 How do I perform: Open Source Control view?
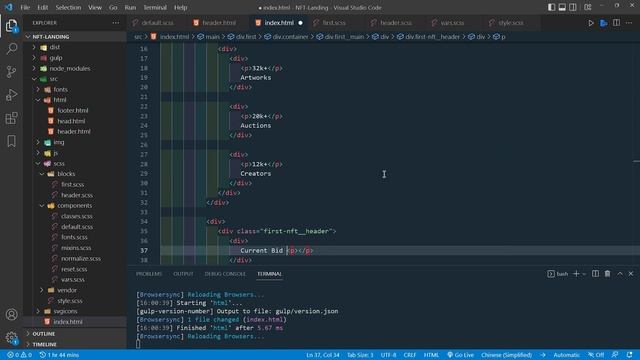coord(11,72)
